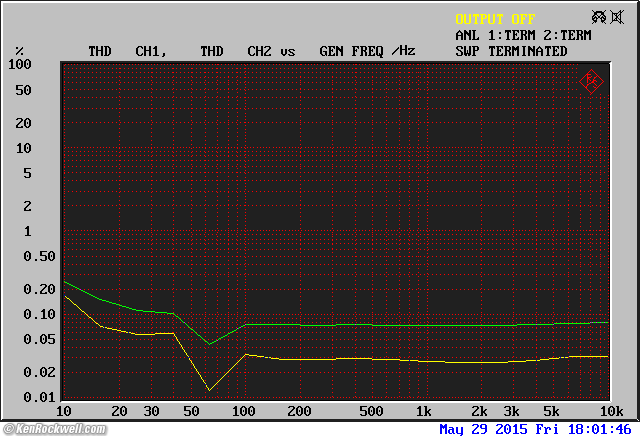Click the percent unit label on Y axis

tap(19, 51)
